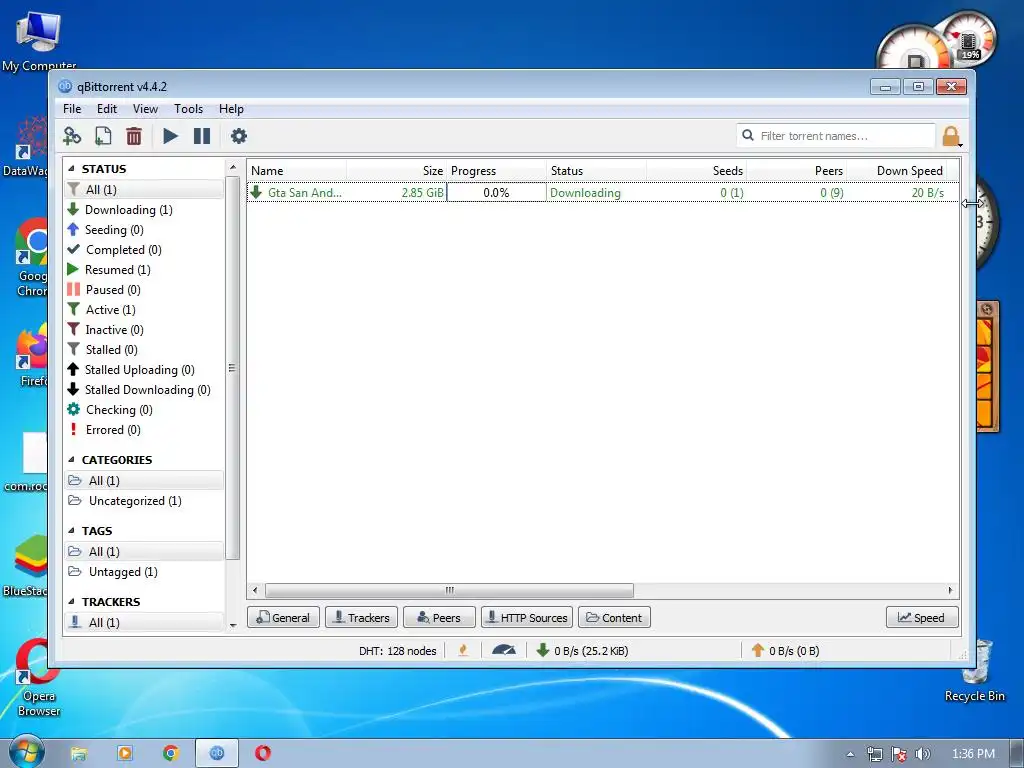The width and height of the screenshot is (1024, 768).
Task: Click the search magnifier icon in filter box
Action: 748,135
